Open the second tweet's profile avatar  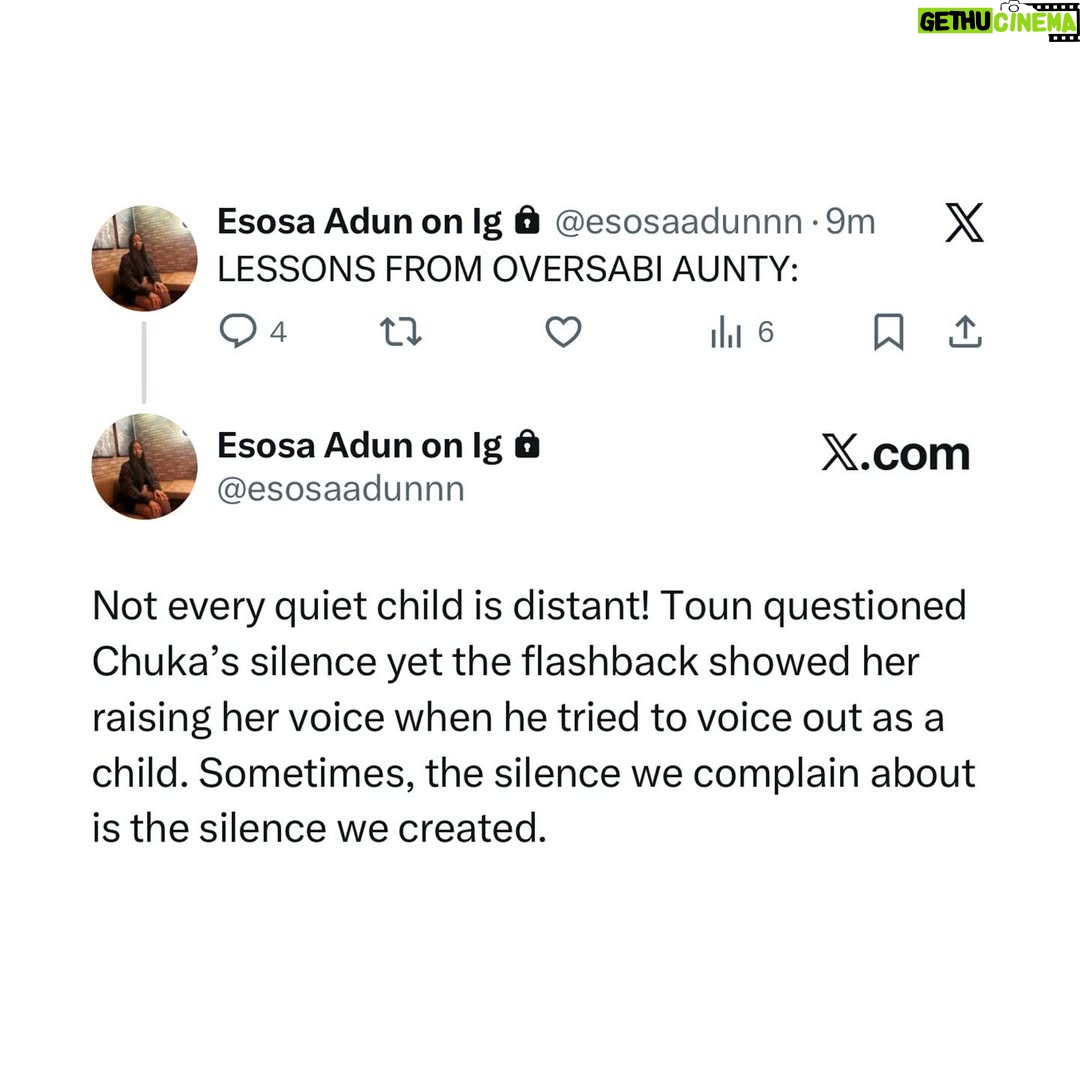(x=145, y=466)
